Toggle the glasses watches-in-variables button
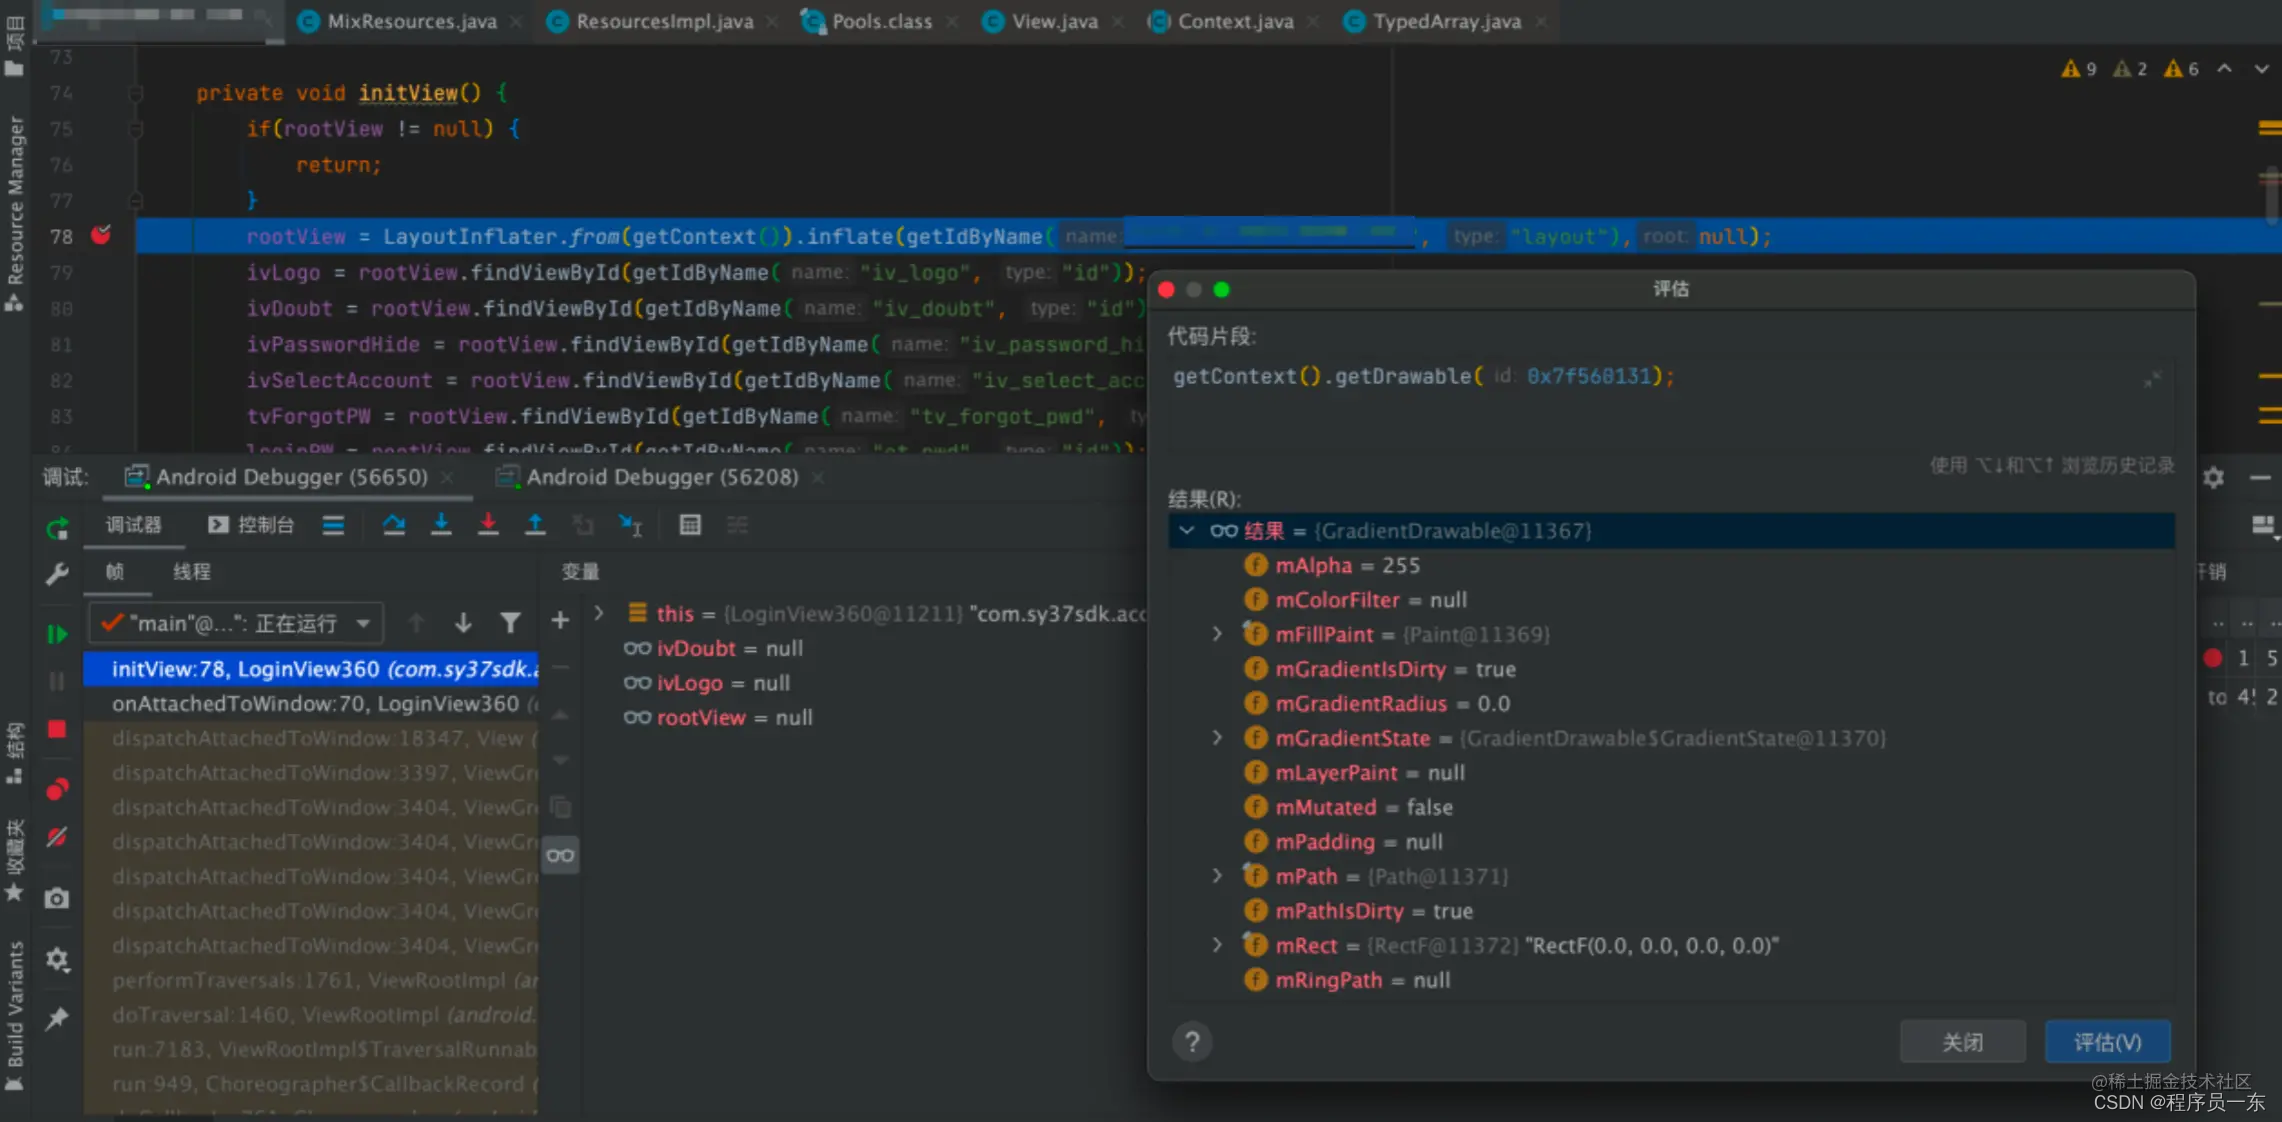This screenshot has width=2282, height=1122. click(x=561, y=855)
